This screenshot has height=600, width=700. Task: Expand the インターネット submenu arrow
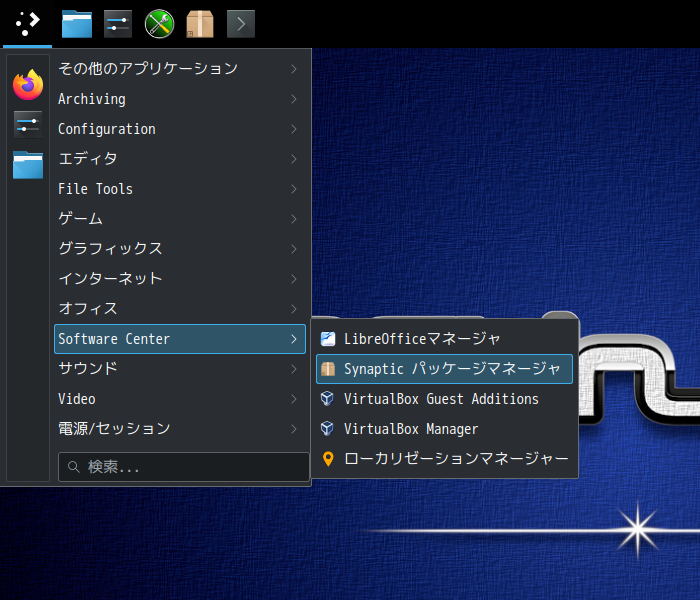(x=294, y=279)
